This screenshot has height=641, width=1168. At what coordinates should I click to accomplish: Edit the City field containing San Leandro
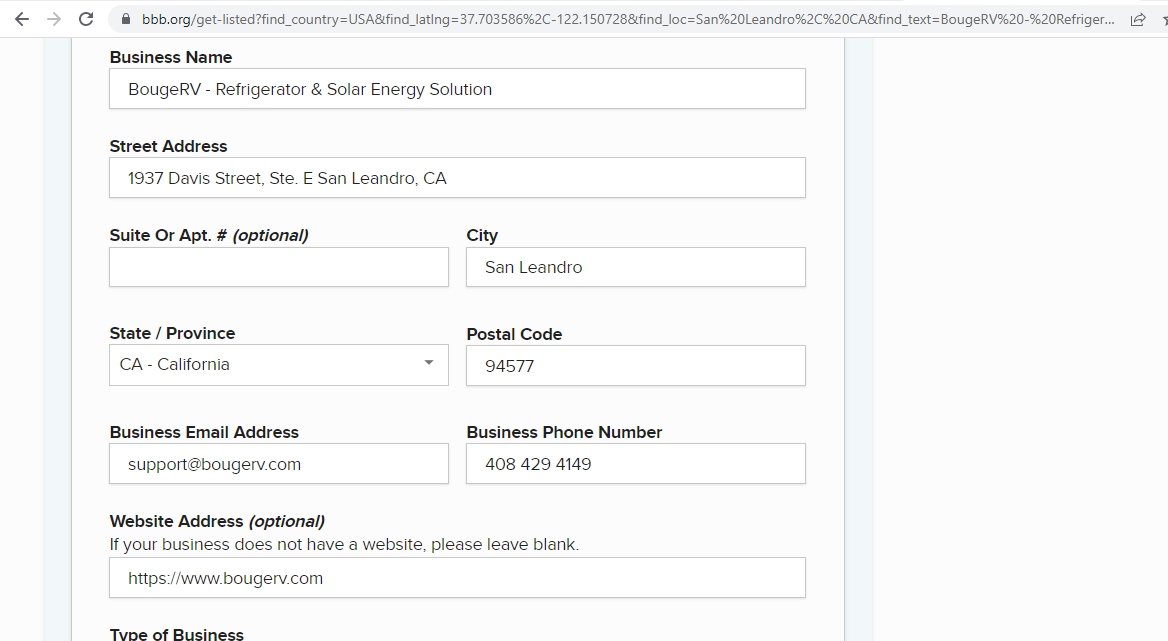[x=635, y=267]
